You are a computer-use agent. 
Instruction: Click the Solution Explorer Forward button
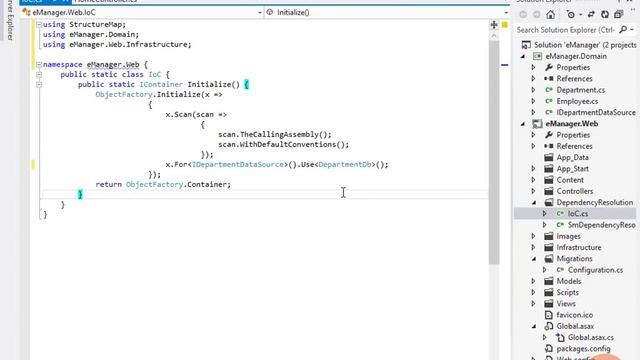pos(537,15)
